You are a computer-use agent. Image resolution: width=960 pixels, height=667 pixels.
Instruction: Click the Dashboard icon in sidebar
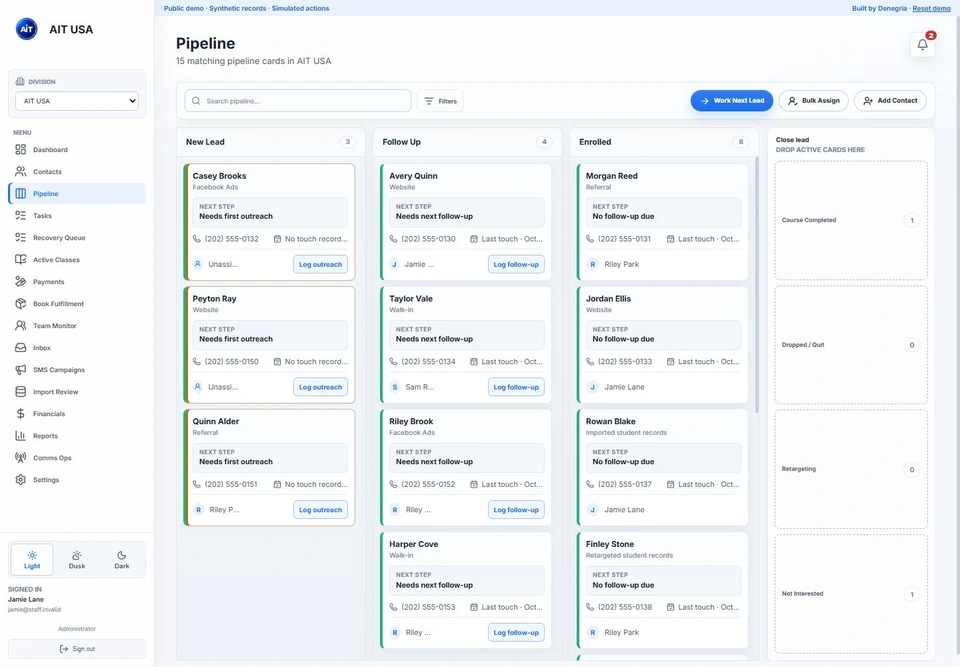click(x=21, y=149)
